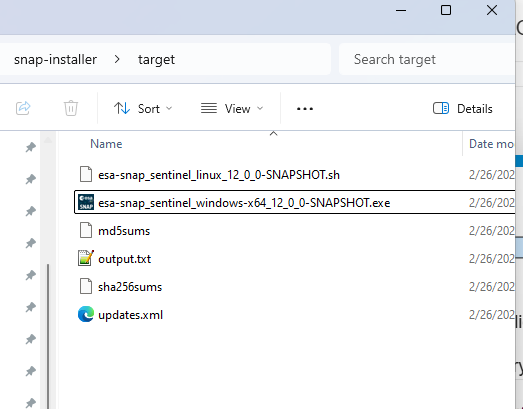Click the Edge browser icon of updates.xml

(x=86, y=314)
